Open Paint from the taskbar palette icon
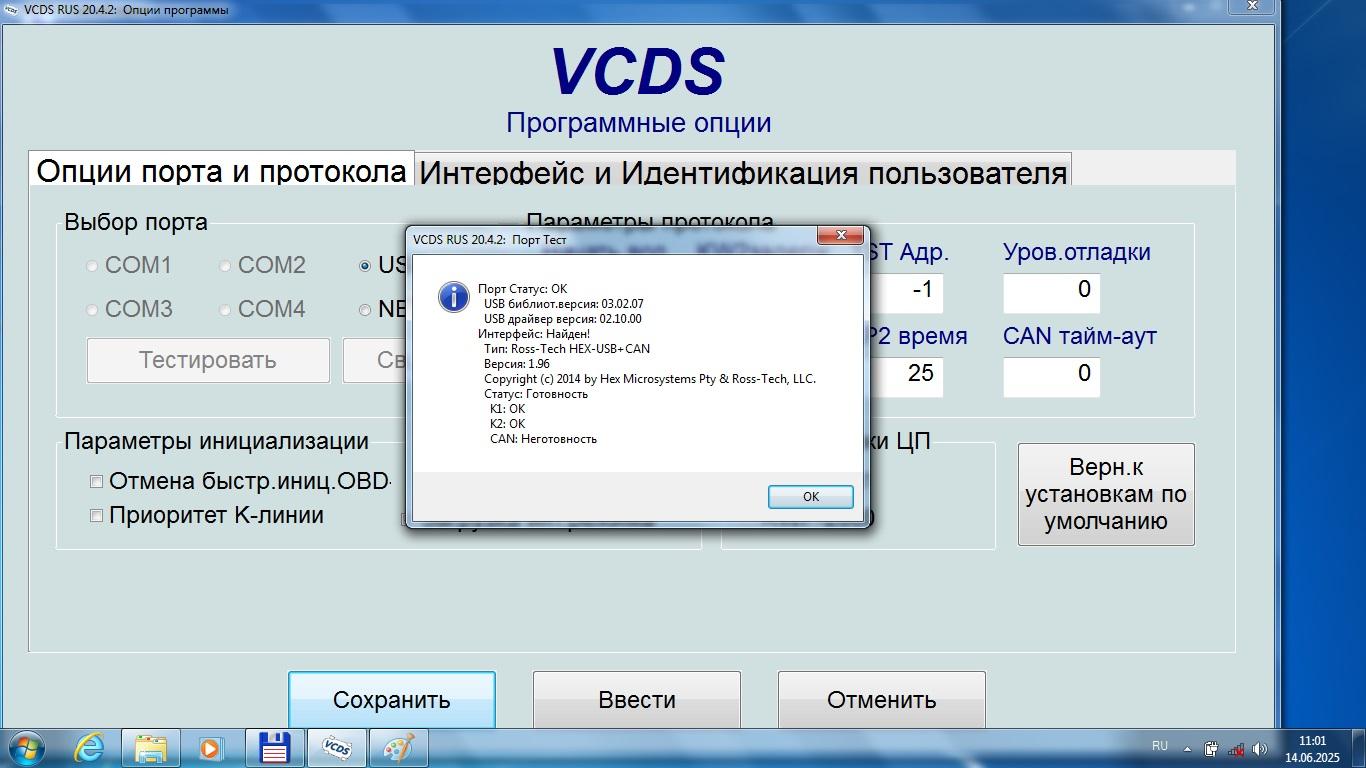Image resolution: width=1366 pixels, height=768 pixels. click(399, 747)
